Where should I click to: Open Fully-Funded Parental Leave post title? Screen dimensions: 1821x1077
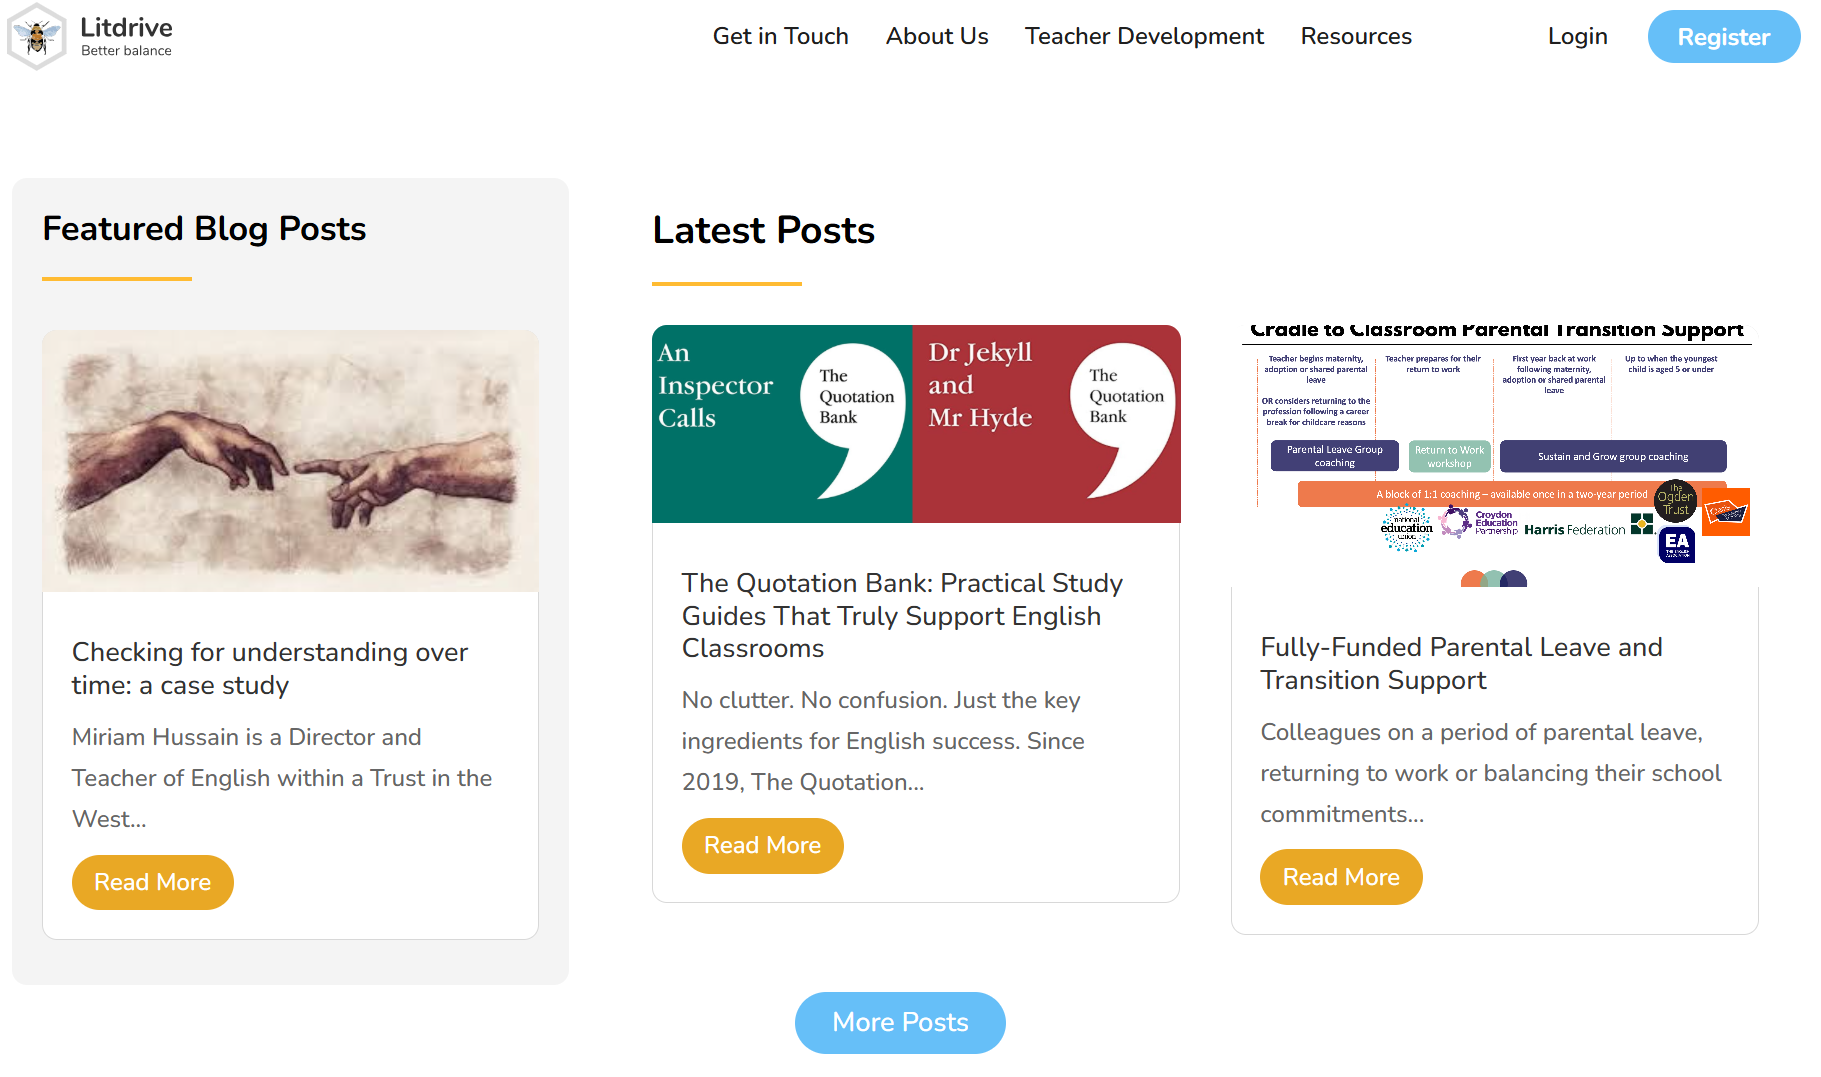[1461, 663]
